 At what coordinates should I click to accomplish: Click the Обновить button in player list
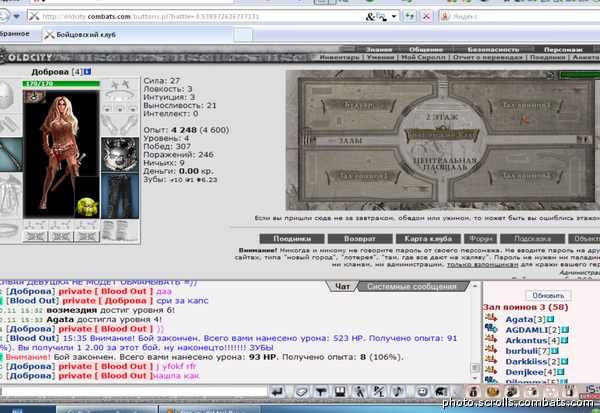[x=548, y=295]
